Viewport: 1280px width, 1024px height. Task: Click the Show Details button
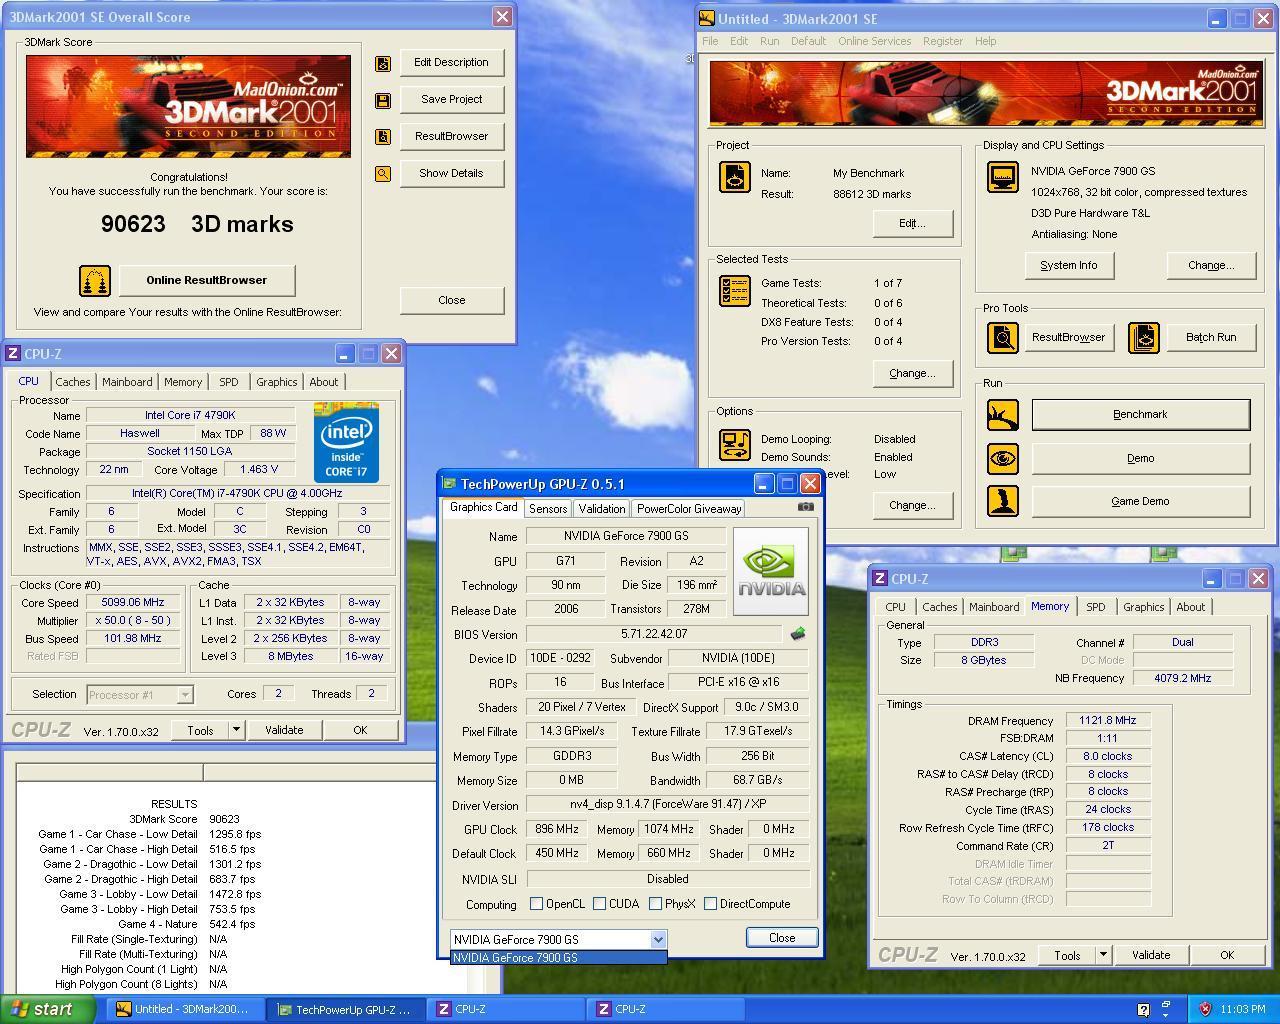tap(452, 174)
